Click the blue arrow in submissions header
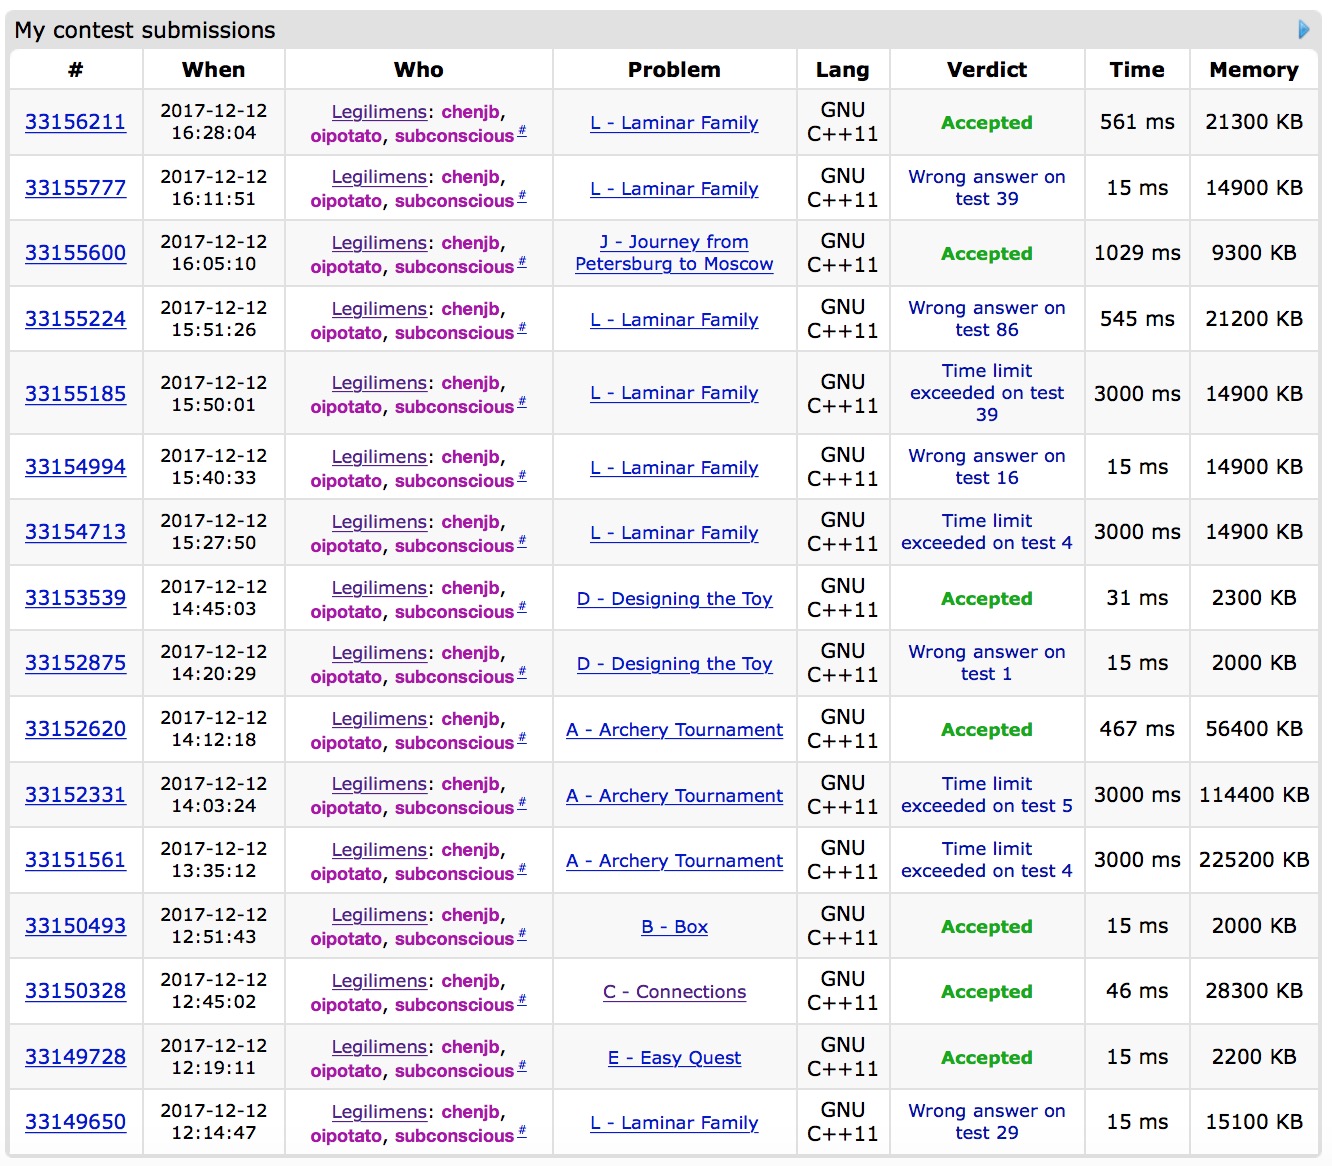This screenshot has width=1332, height=1166. point(1303,30)
